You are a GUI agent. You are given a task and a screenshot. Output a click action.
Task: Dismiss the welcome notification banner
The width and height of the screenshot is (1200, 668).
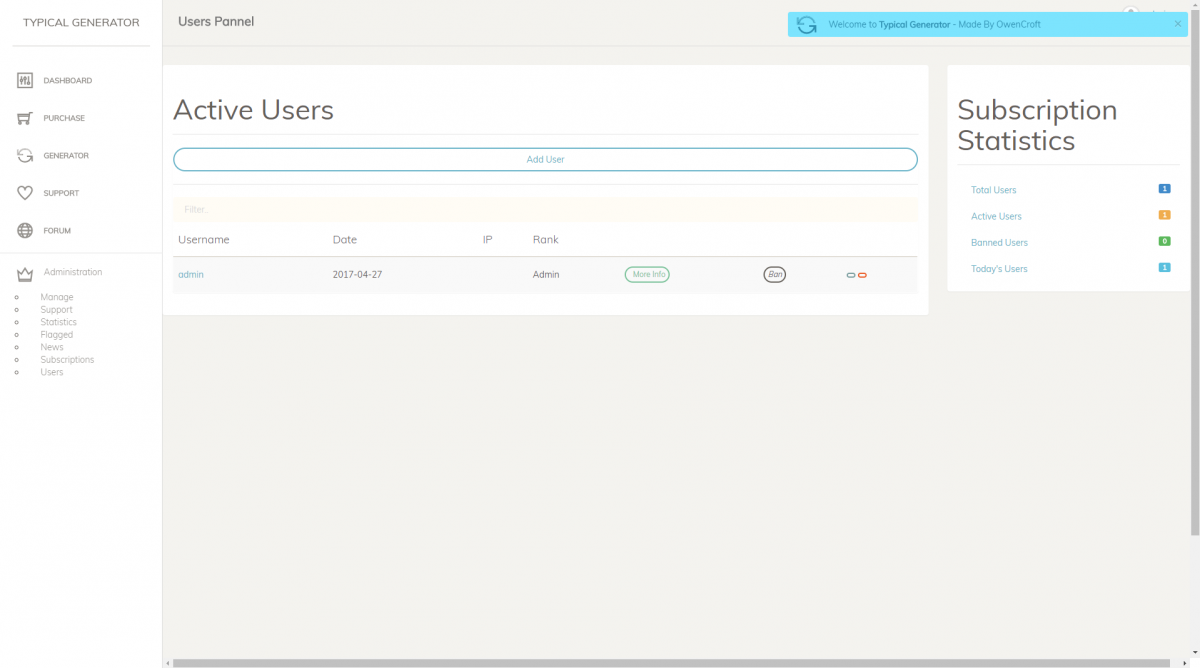pyautogui.click(x=1177, y=24)
